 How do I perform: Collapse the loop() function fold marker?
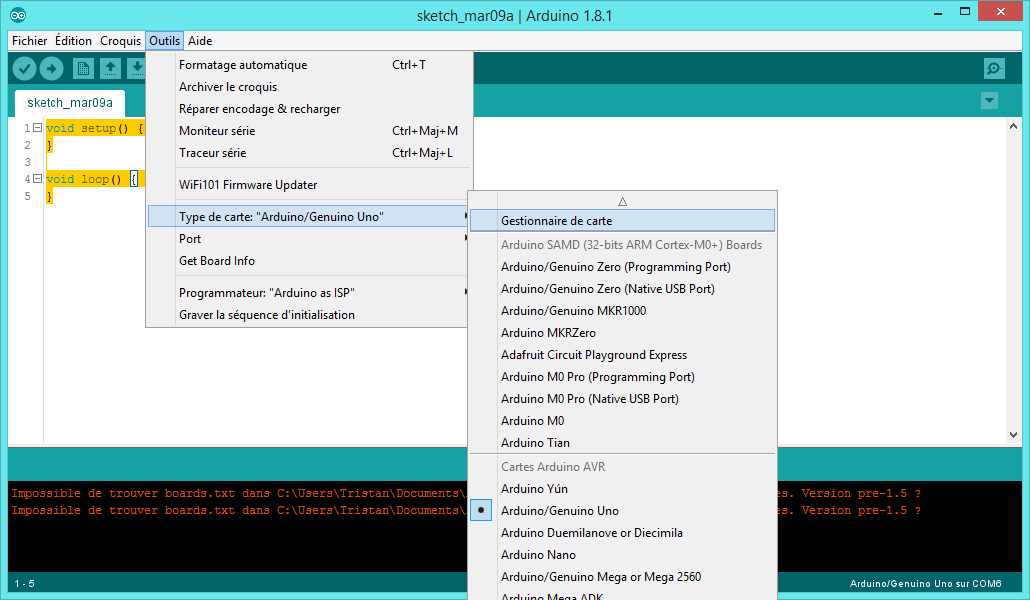point(37,179)
